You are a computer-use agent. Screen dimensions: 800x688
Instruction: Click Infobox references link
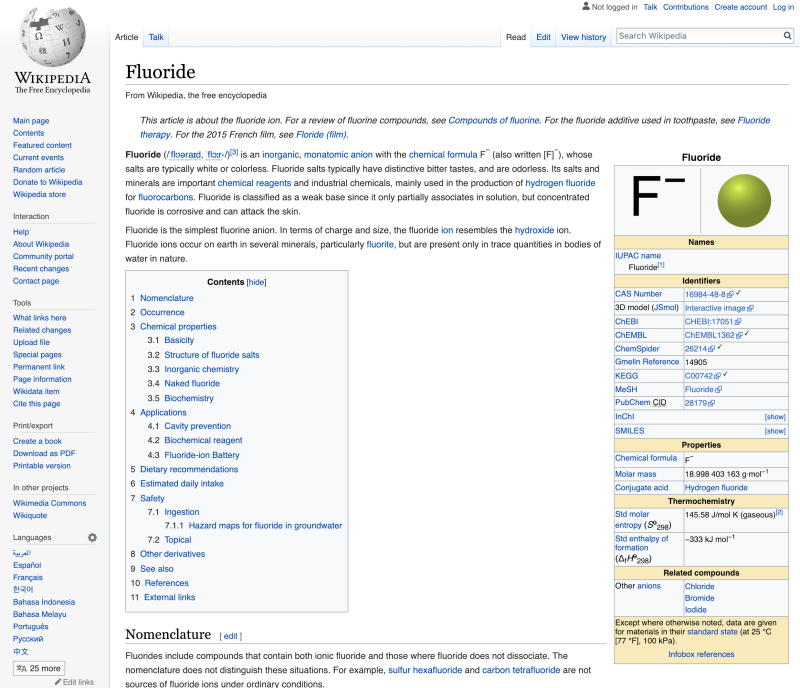click(x=701, y=655)
